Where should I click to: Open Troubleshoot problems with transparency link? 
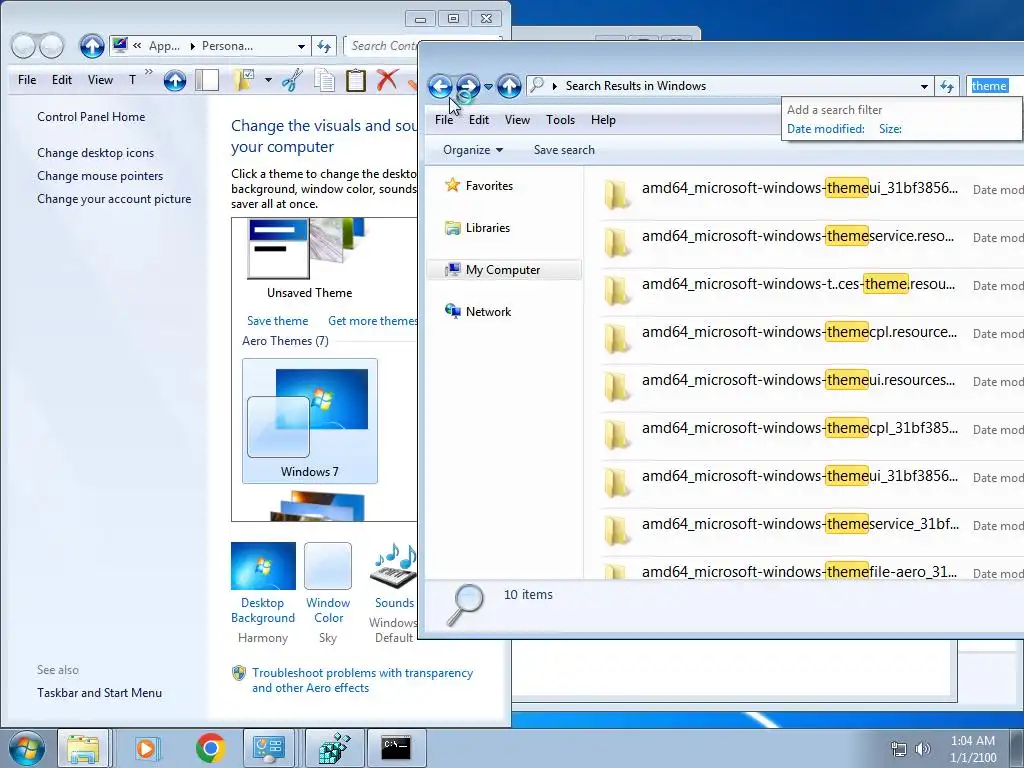coord(362,680)
